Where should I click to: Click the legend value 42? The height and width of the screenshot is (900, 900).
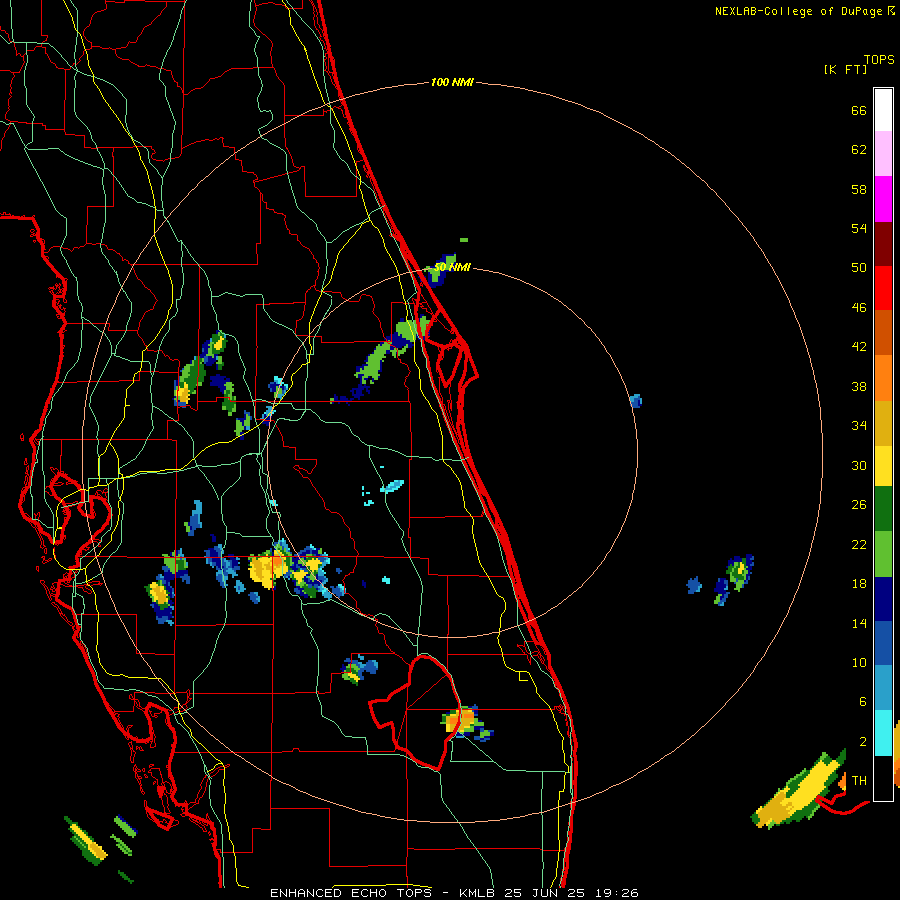pyautogui.click(x=859, y=347)
